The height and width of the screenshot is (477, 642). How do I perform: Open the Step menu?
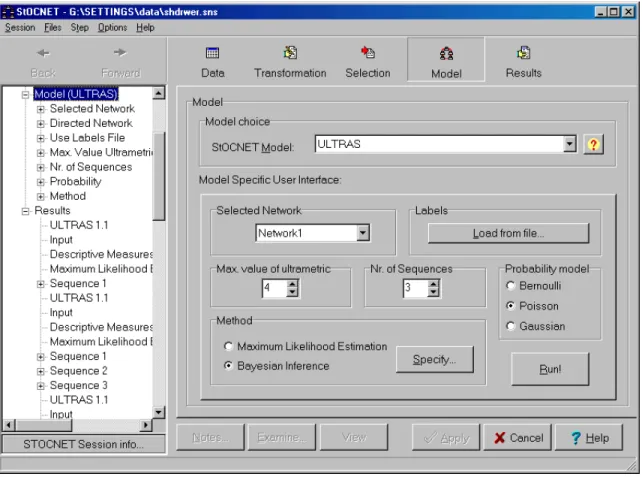[x=79, y=27]
